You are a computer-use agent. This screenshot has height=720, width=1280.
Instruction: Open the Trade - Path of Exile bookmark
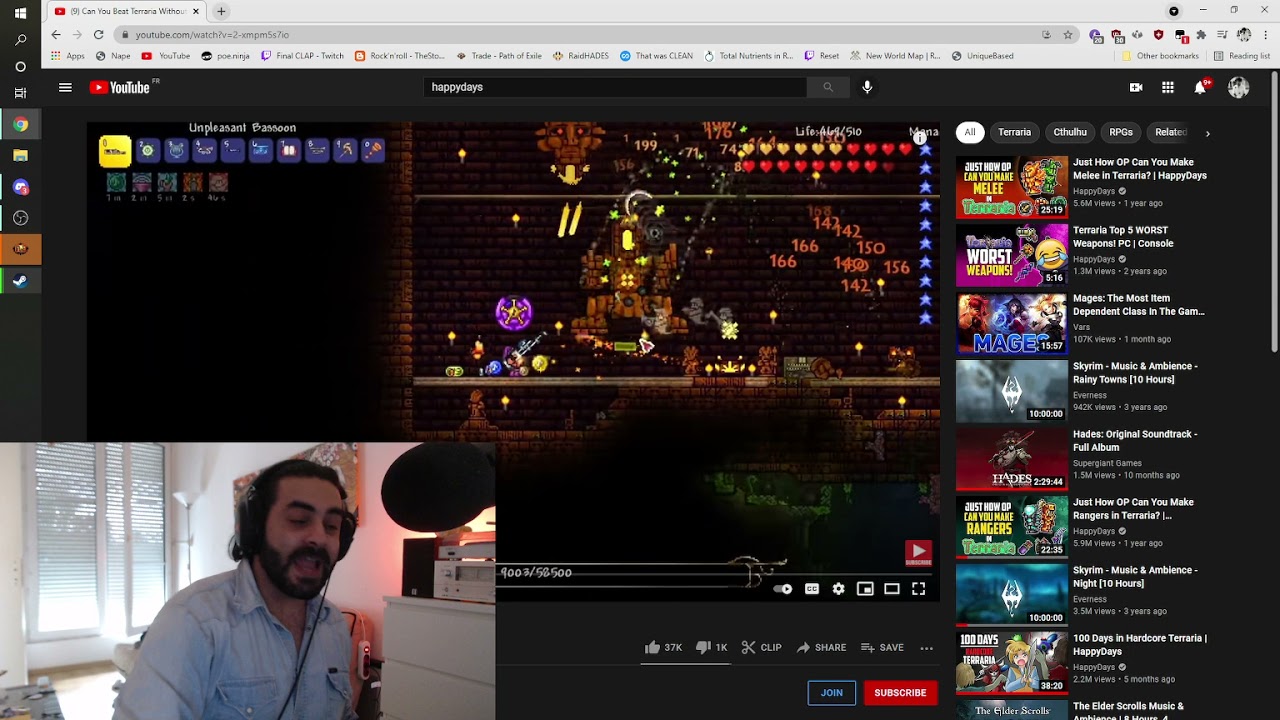click(x=499, y=56)
